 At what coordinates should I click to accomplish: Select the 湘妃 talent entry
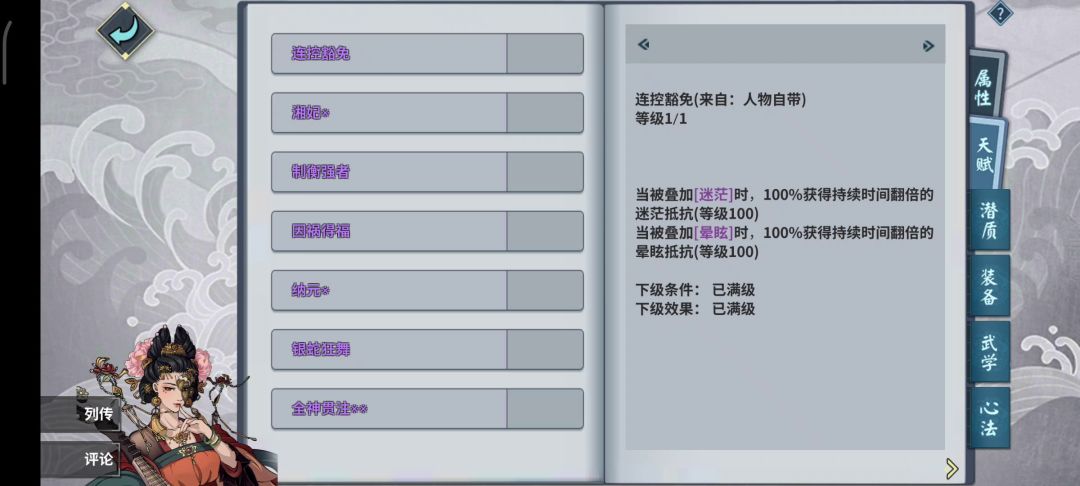click(427, 112)
